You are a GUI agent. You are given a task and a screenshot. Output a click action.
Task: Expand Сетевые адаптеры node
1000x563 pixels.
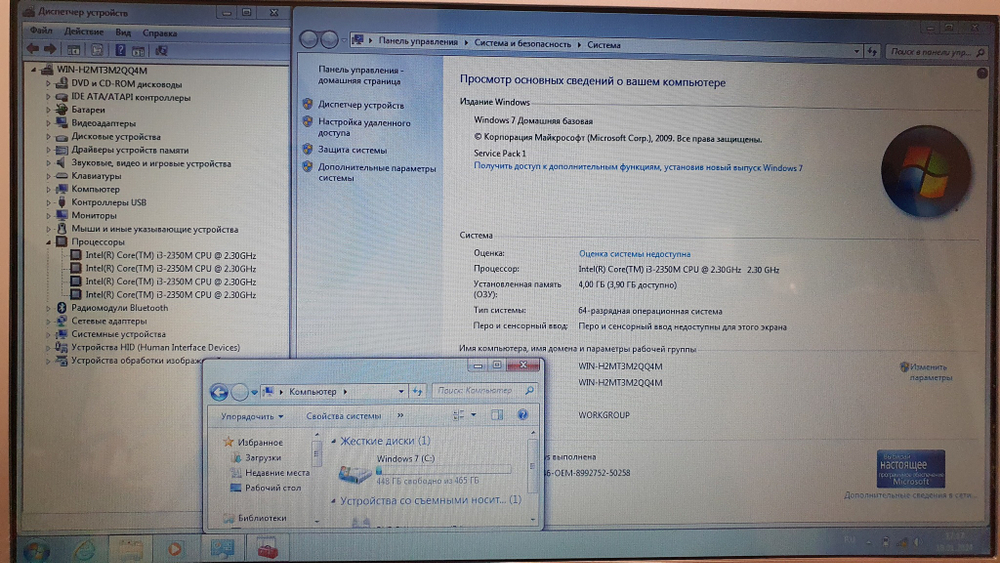[x=48, y=321]
